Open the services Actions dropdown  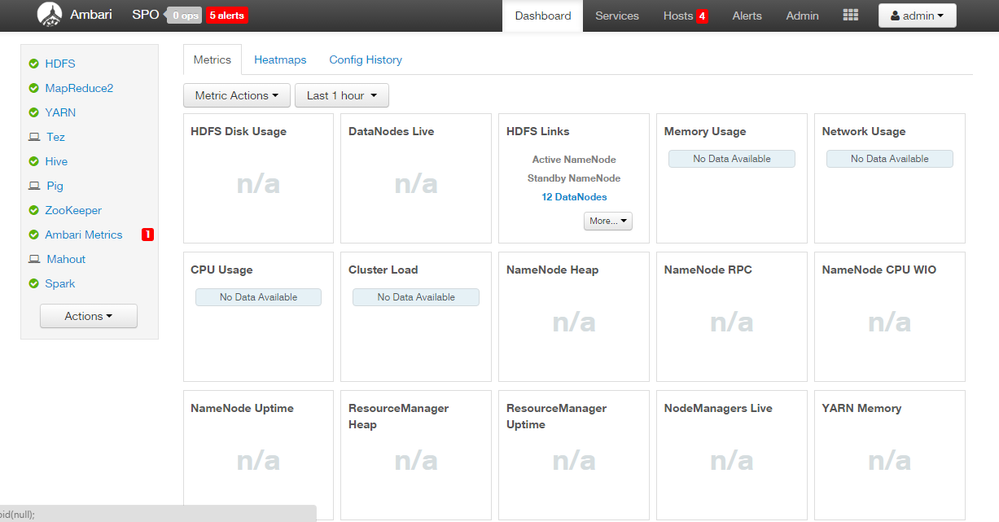89,316
